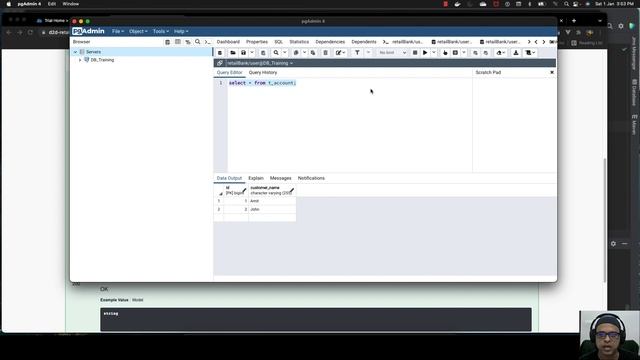This screenshot has height=360, width=640.
Task: Click the Apple menu icon
Action: 9,4
